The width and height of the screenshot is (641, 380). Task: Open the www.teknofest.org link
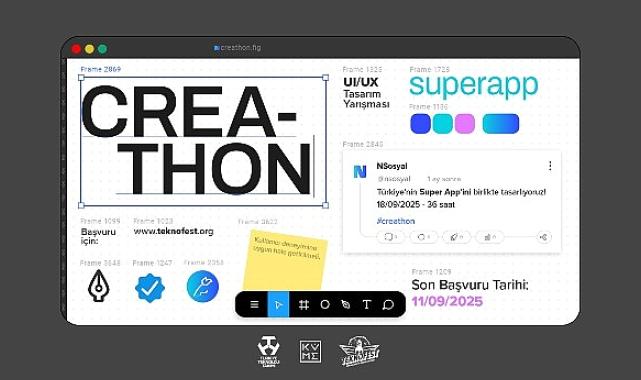pyautogui.click(x=174, y=231)
